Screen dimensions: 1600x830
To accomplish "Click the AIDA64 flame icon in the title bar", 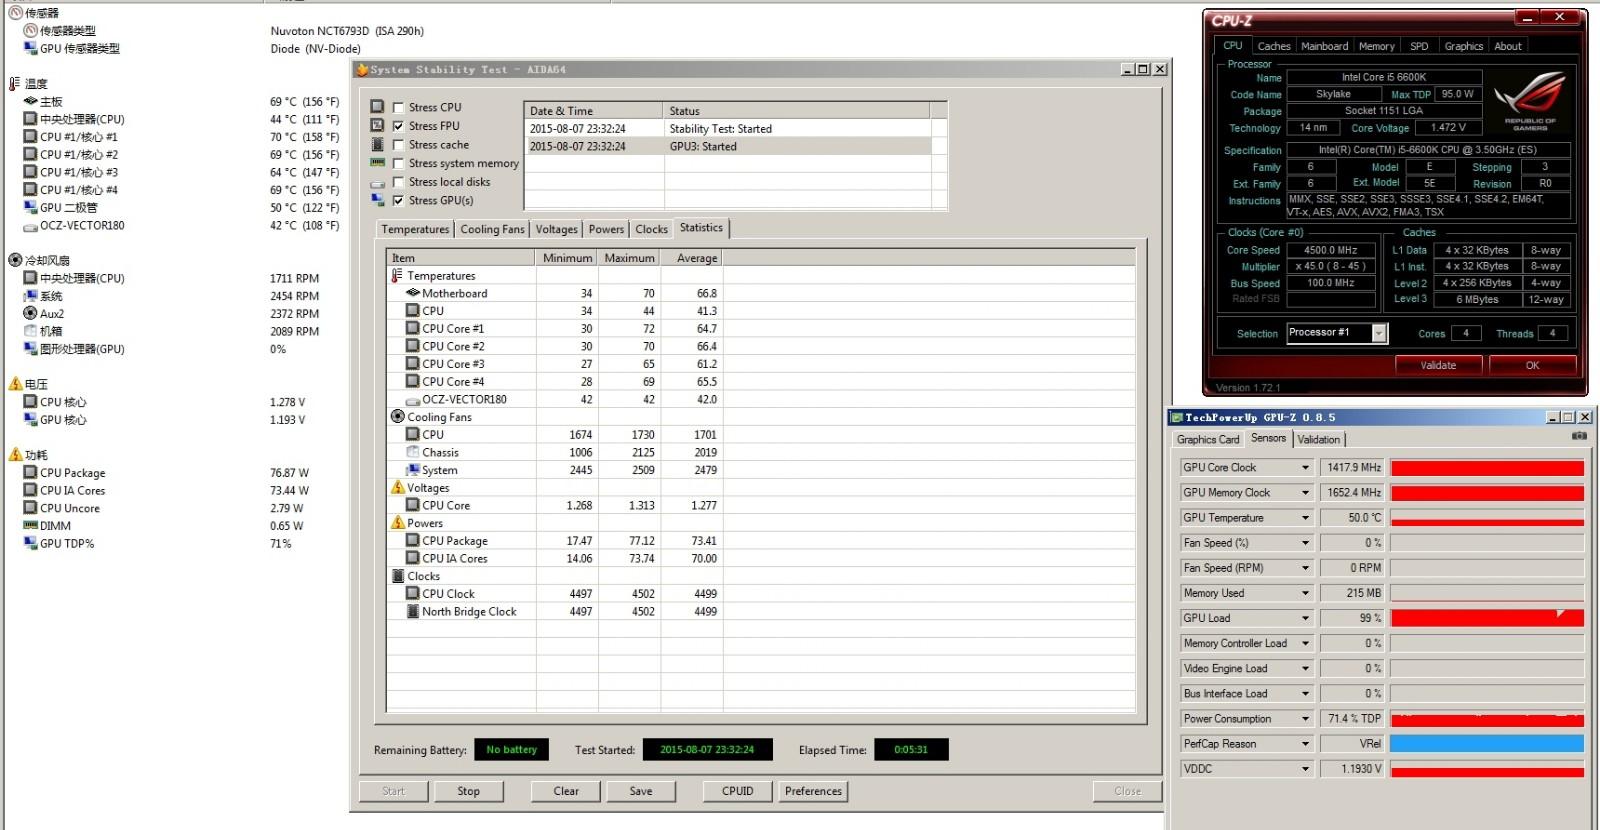I will click(x=362, y=70).
